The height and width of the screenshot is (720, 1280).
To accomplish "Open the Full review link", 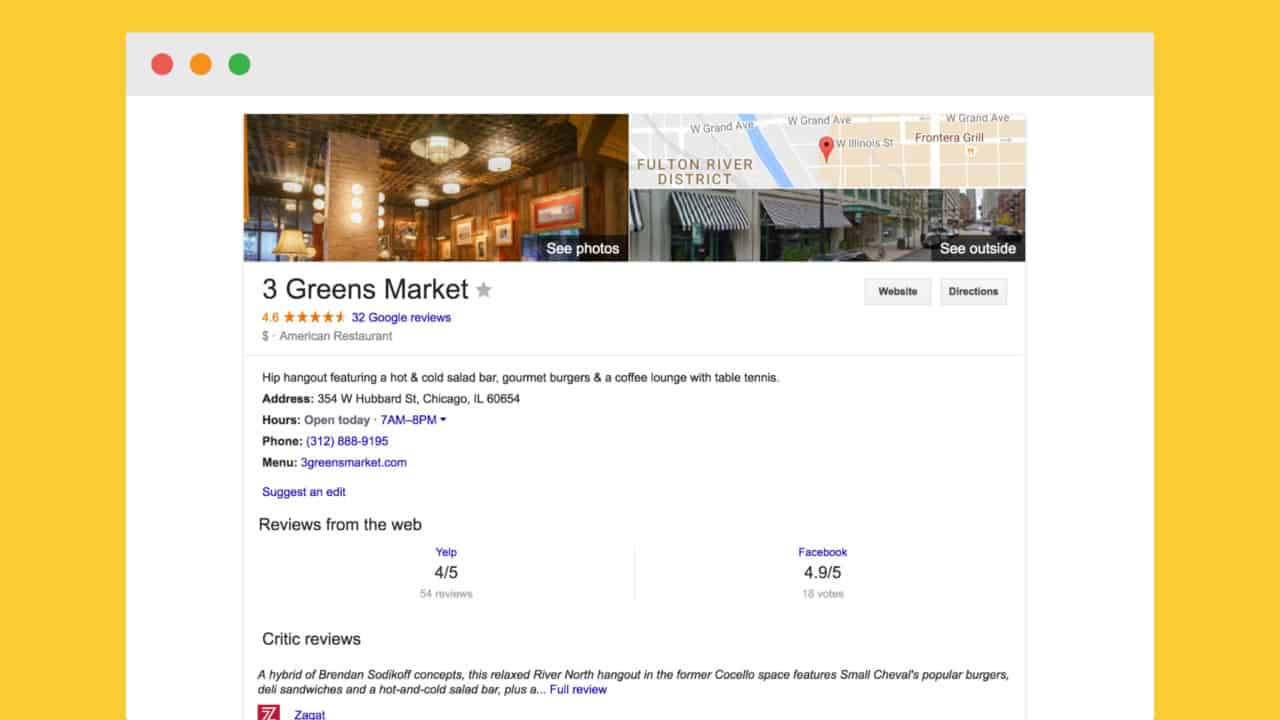I will click(578, 689).
